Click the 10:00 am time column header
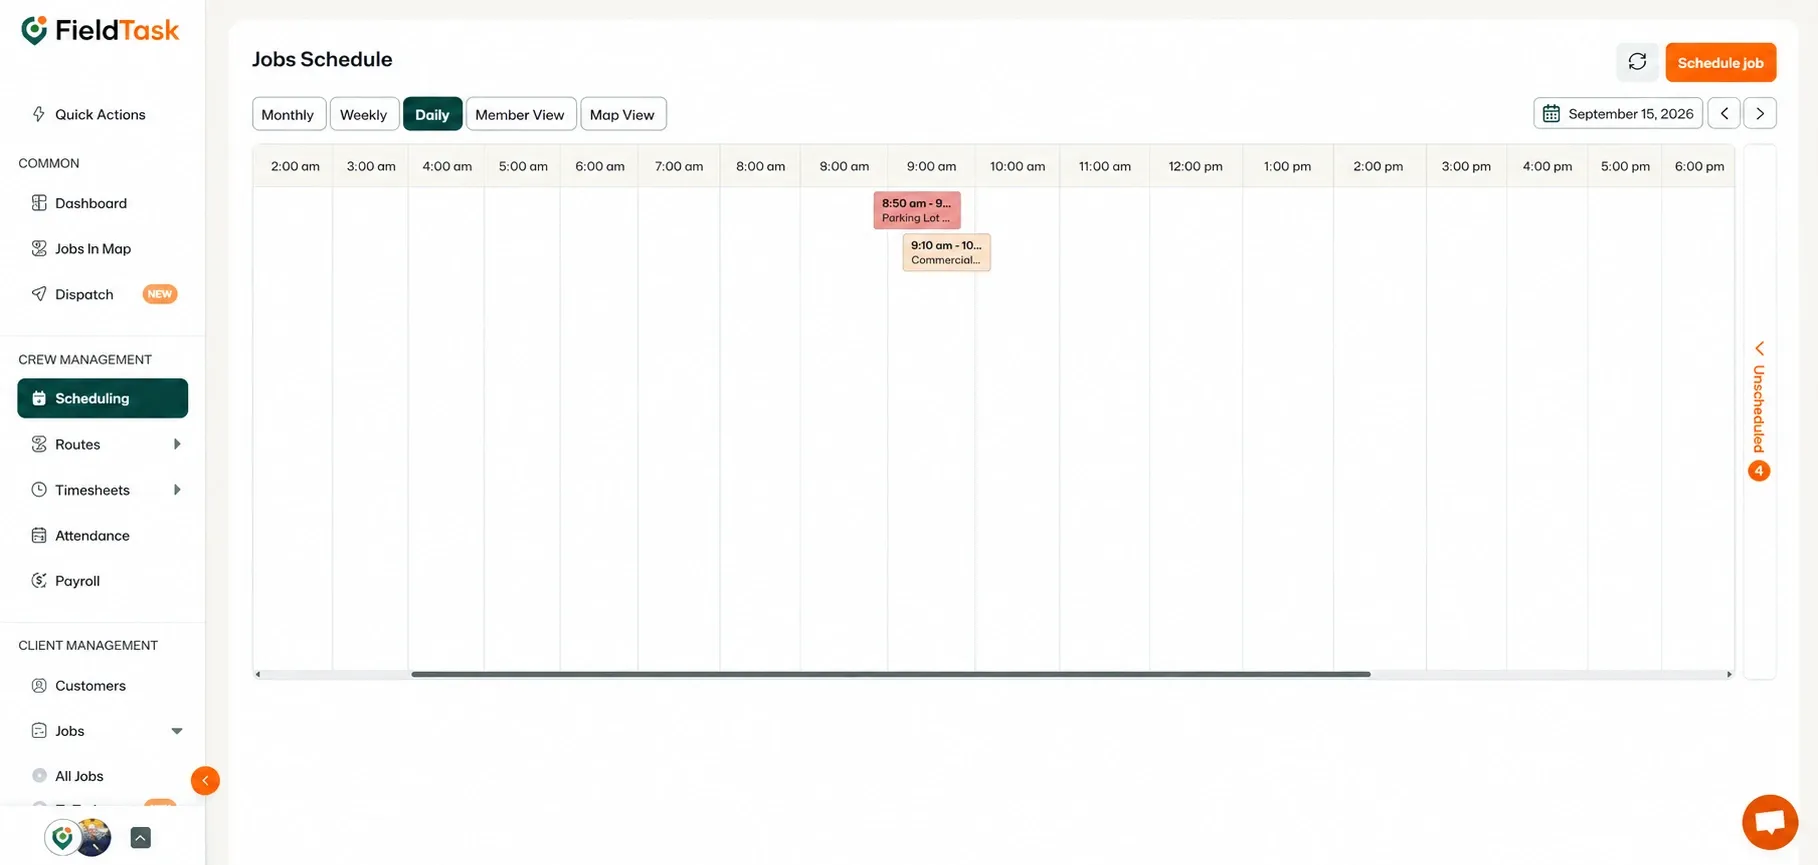Screen dimensions: 1818x865 pyautogui.click(x=1017, y=166)
